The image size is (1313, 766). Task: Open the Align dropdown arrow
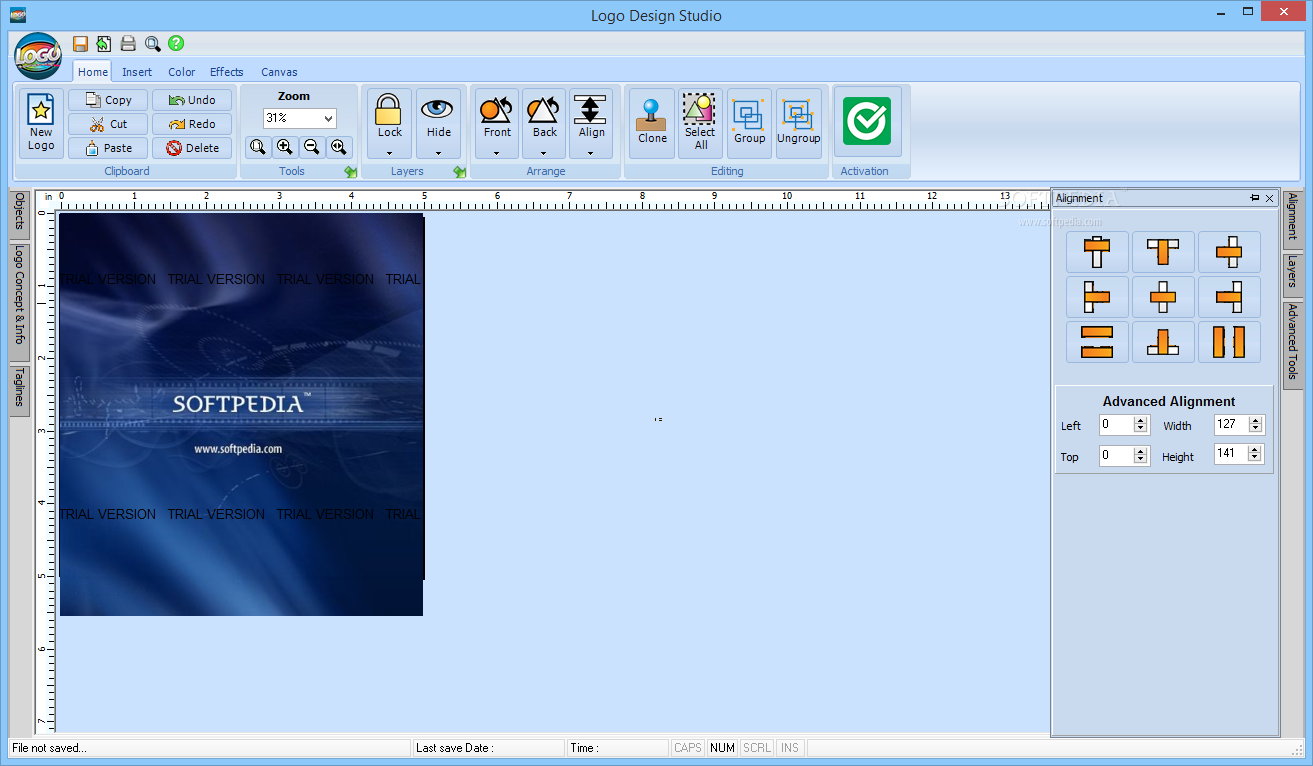(x=591, y=153)
